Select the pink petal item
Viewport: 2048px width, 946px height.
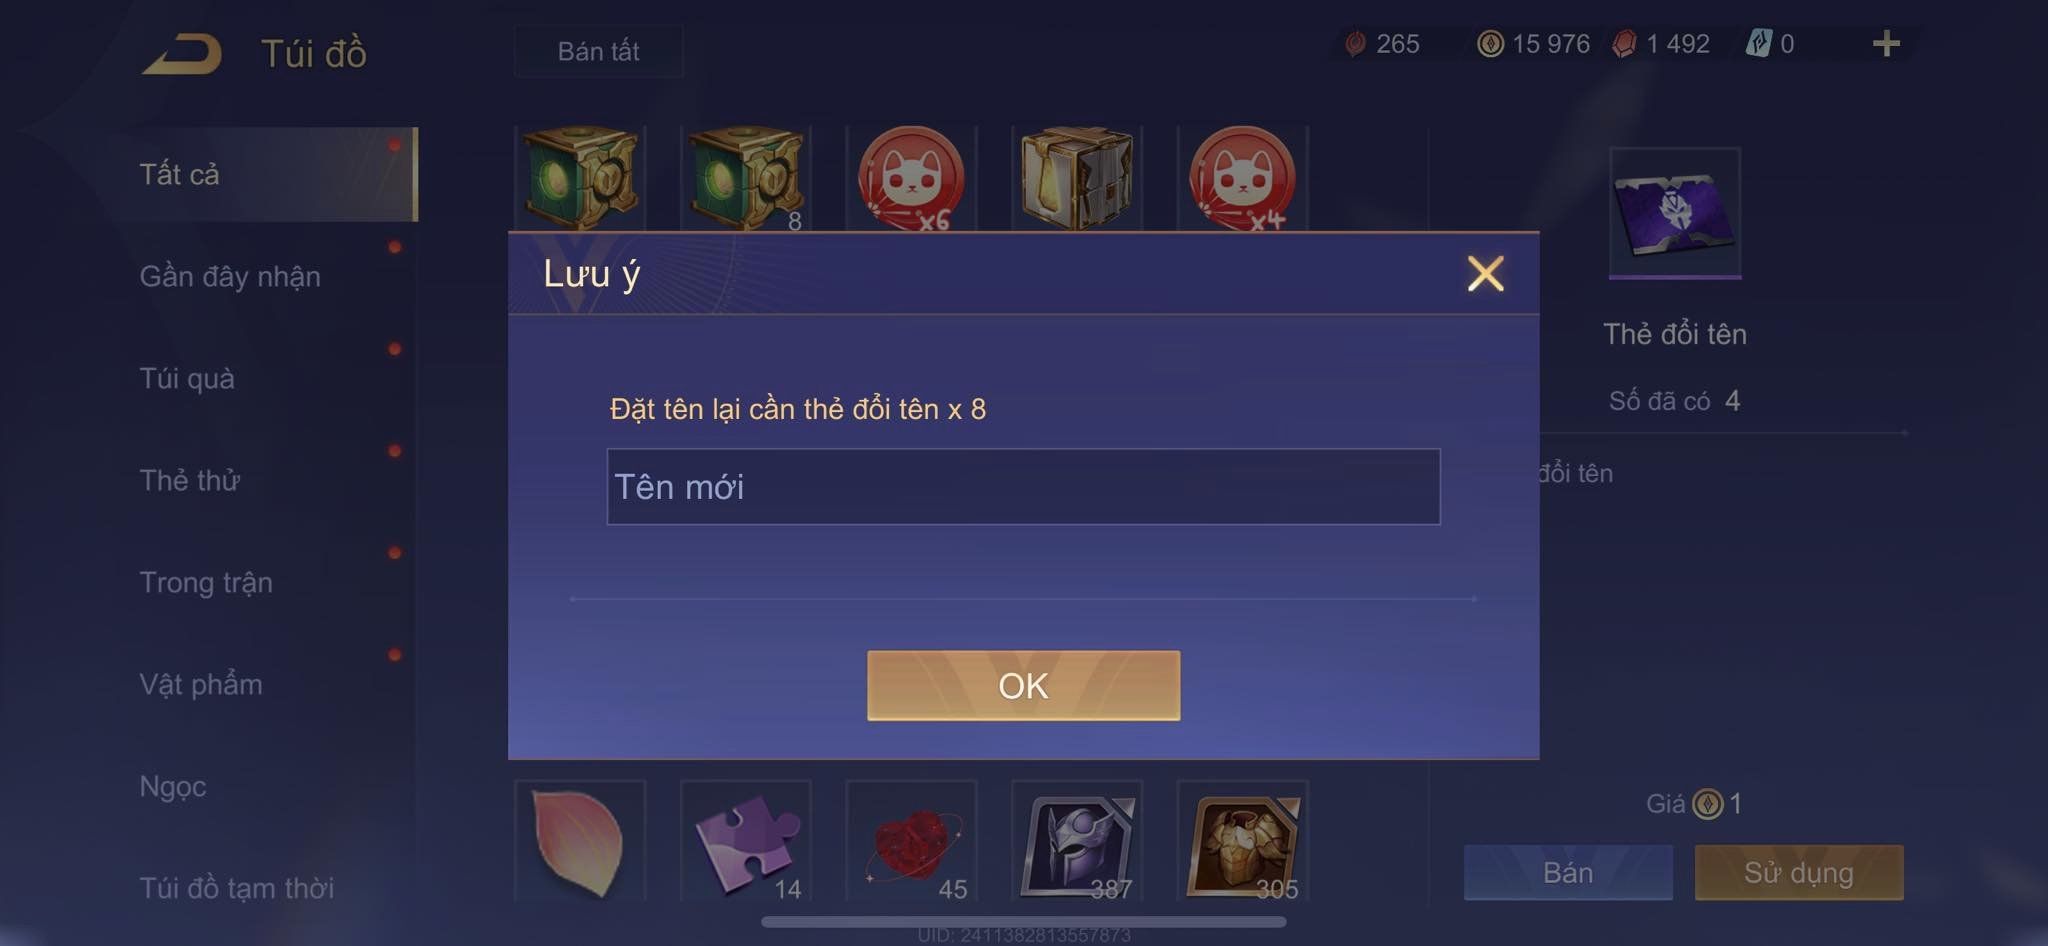point(580,842)
